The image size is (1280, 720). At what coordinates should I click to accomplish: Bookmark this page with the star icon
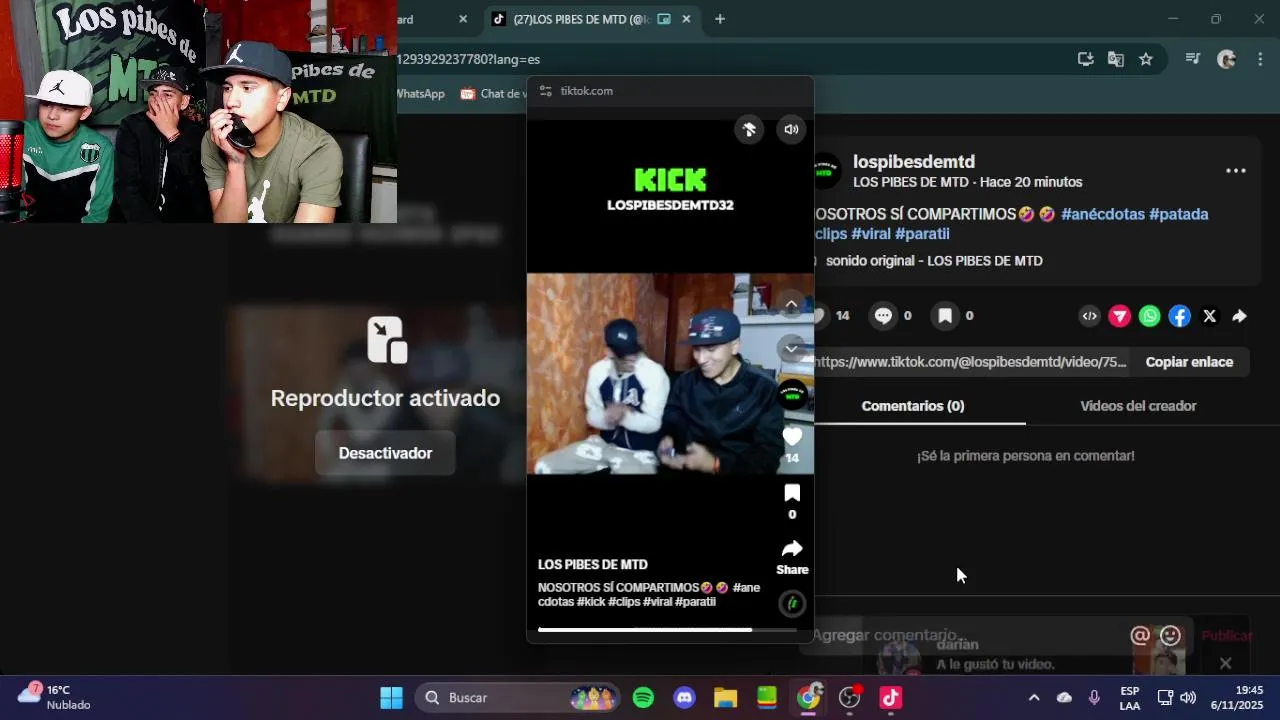[1146, 59]
